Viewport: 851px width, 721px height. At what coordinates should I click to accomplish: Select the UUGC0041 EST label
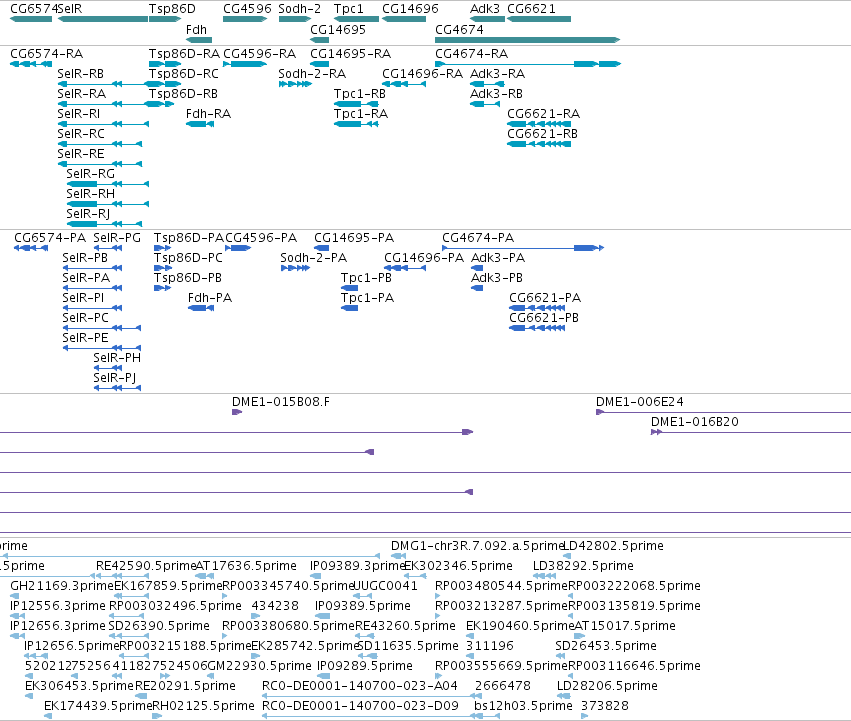(x=386, y=586)
